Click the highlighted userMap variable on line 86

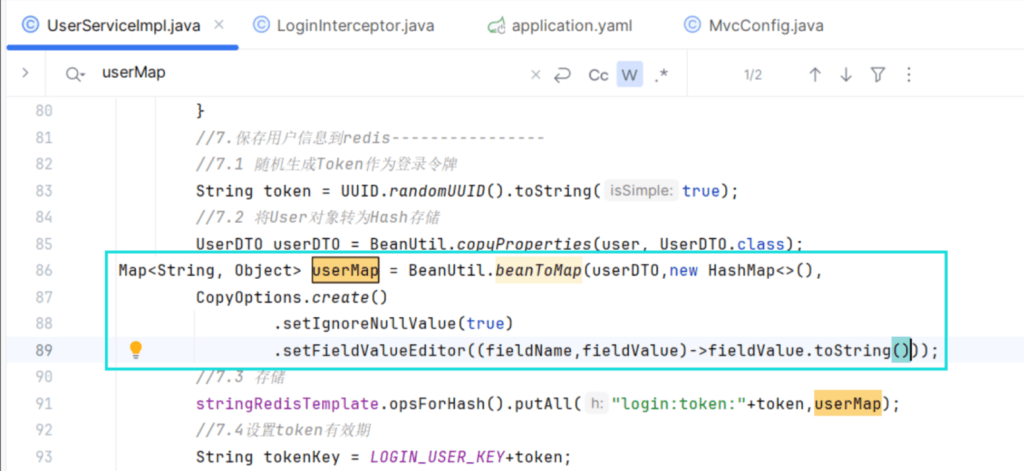point(345,271)
